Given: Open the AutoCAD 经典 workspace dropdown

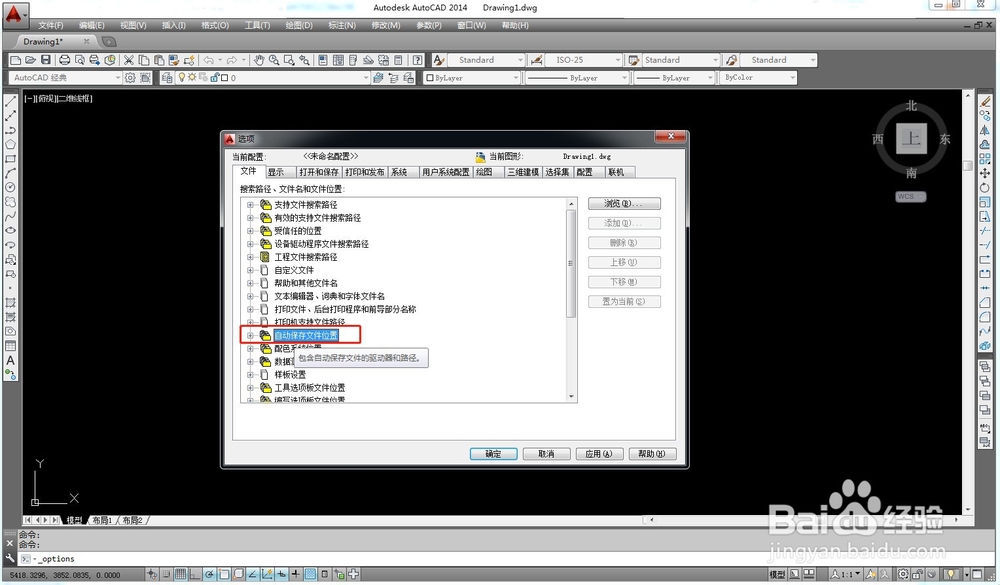Looking at the screenshot, I should click(x=117, y=78).
